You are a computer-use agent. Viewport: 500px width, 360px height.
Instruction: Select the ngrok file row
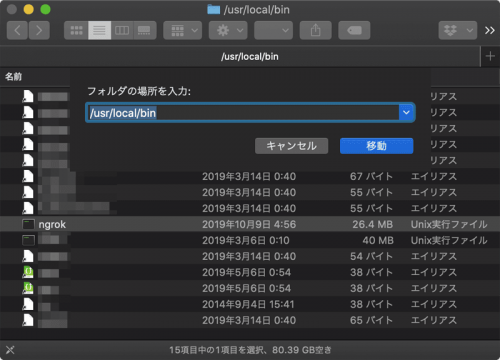pyautogui.click(x=250, y=224)
